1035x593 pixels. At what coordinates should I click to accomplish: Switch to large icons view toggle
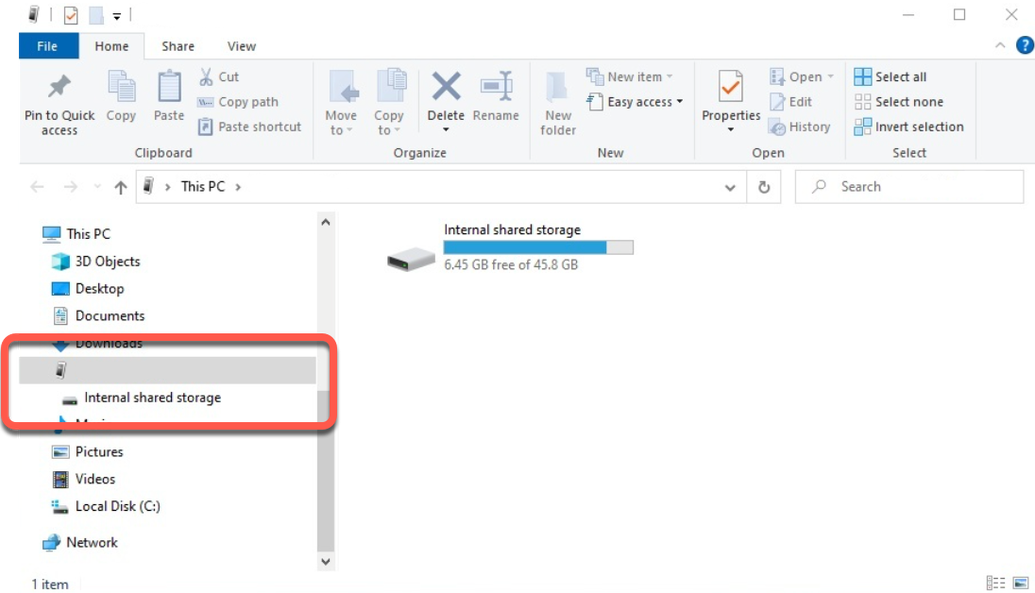[x=1018, y=583]
